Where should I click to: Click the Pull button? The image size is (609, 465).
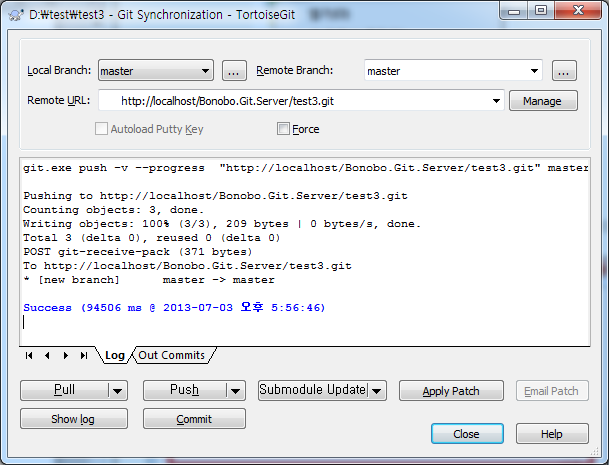point(64,390)
